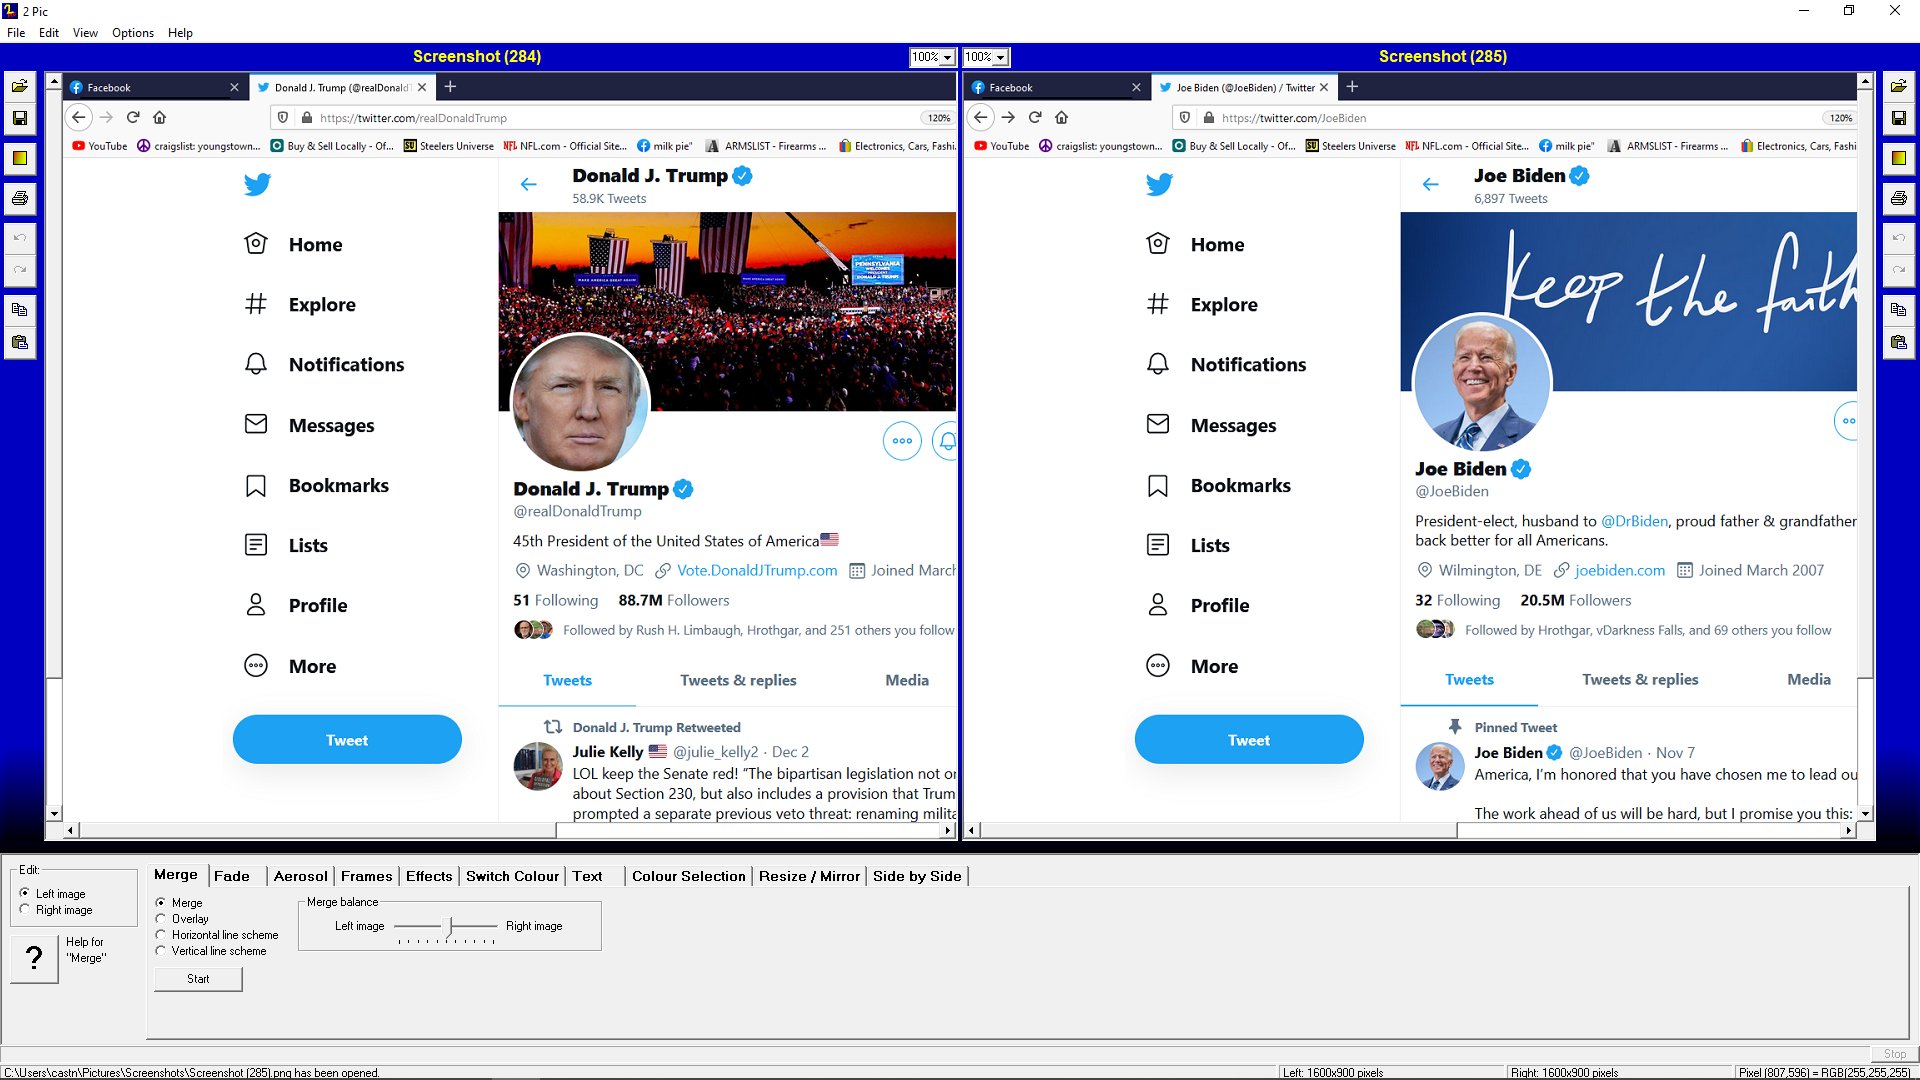1920x1080 pixels.
Task: Click the question mark help icon
Action: click(x=34, y=957)
